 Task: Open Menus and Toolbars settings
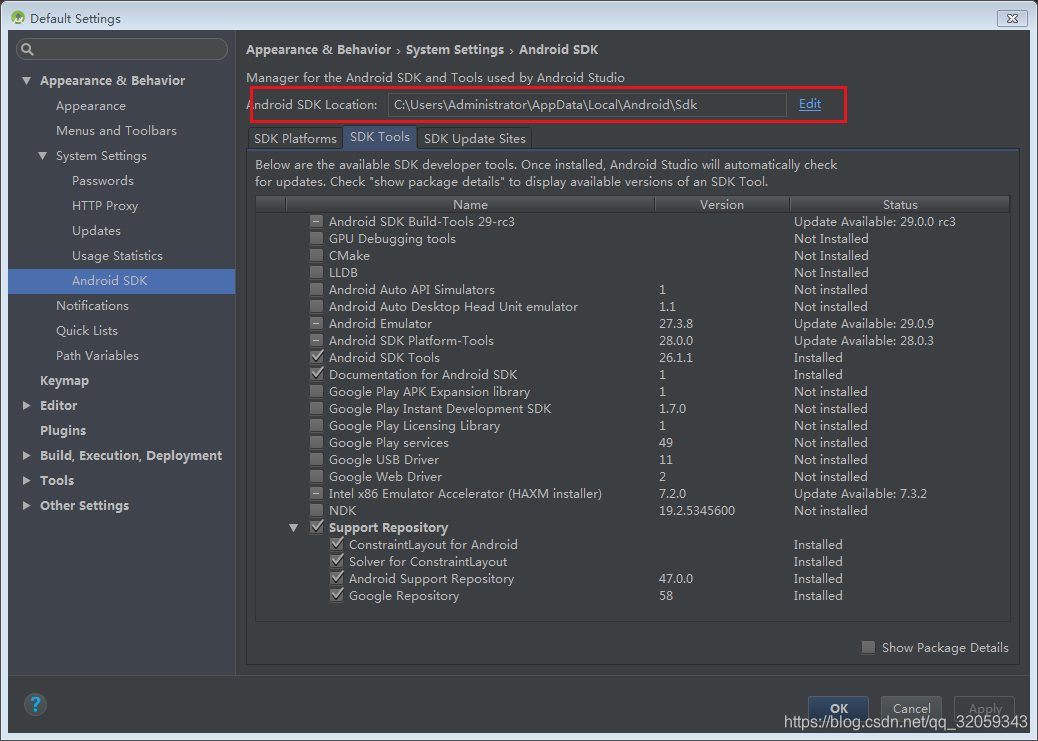click(x=117, y=130)
